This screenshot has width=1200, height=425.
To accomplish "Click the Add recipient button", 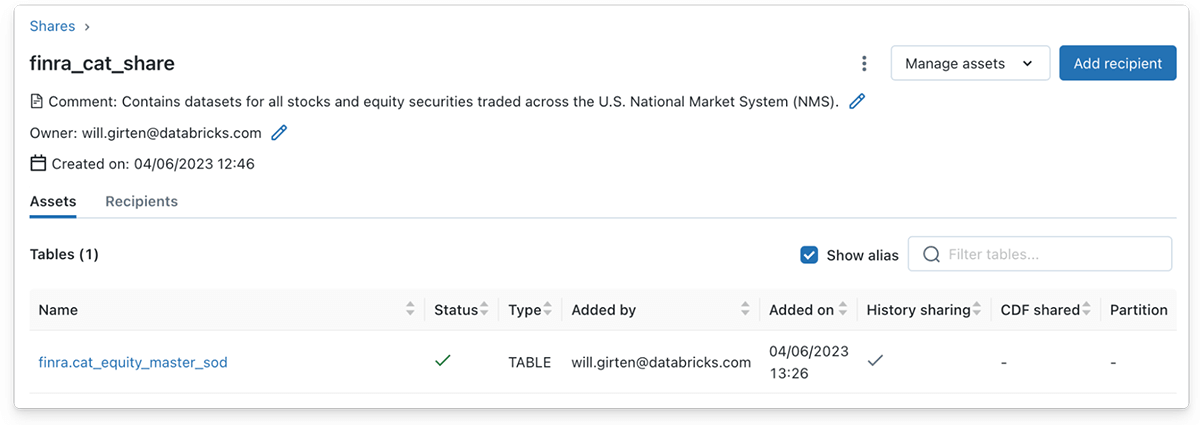I will 1117,63.
